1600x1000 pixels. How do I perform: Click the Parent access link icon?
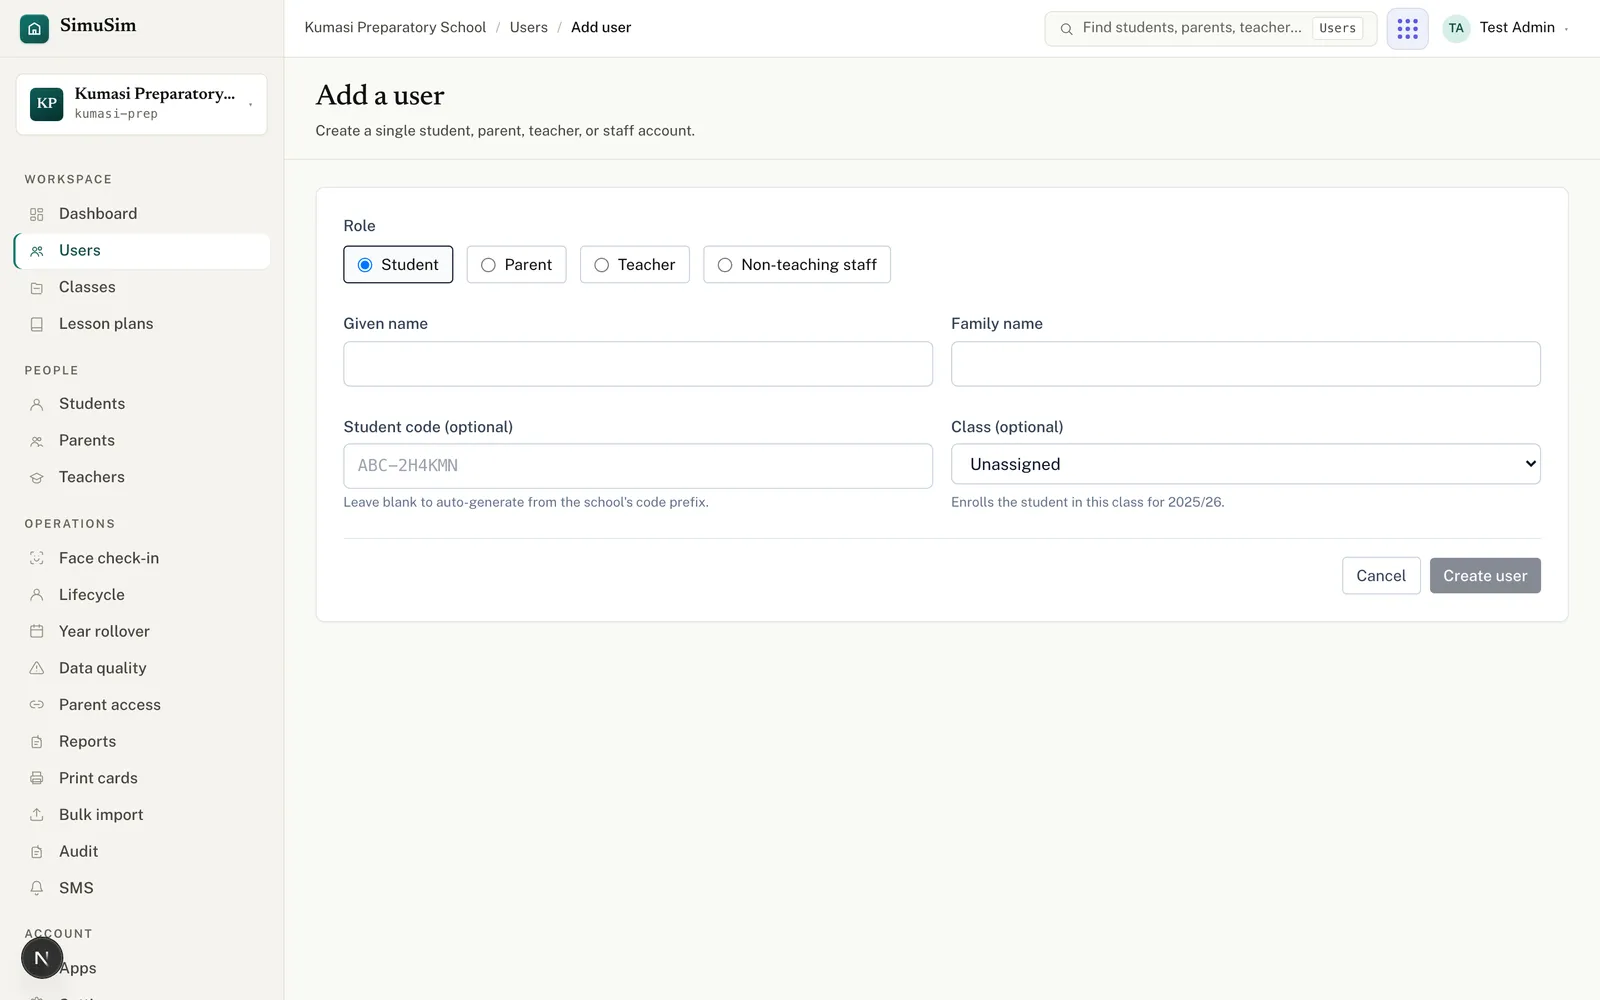click(37, 705)
